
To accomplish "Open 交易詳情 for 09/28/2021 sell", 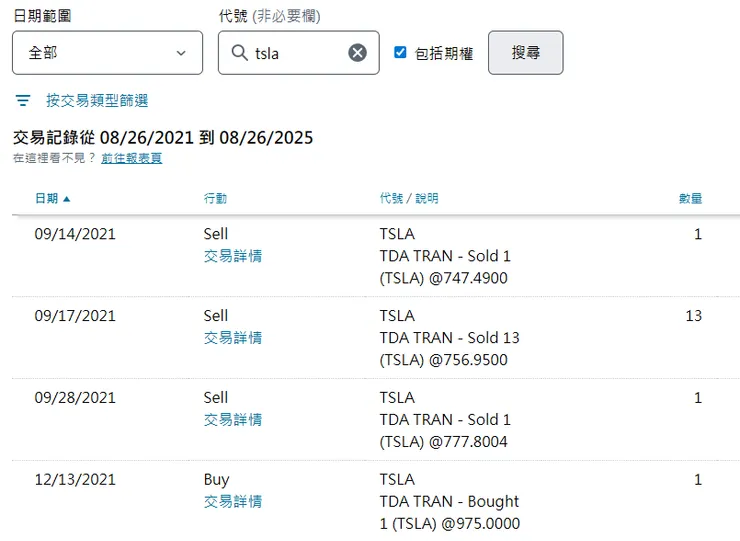I will click(233, 420).
